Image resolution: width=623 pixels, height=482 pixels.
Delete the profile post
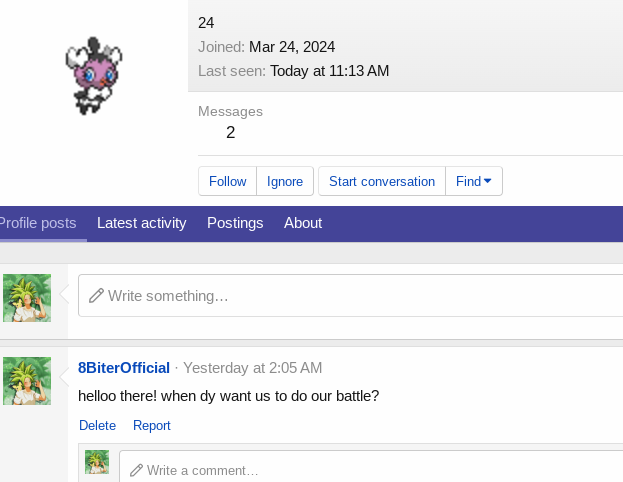tap(97, 425)
